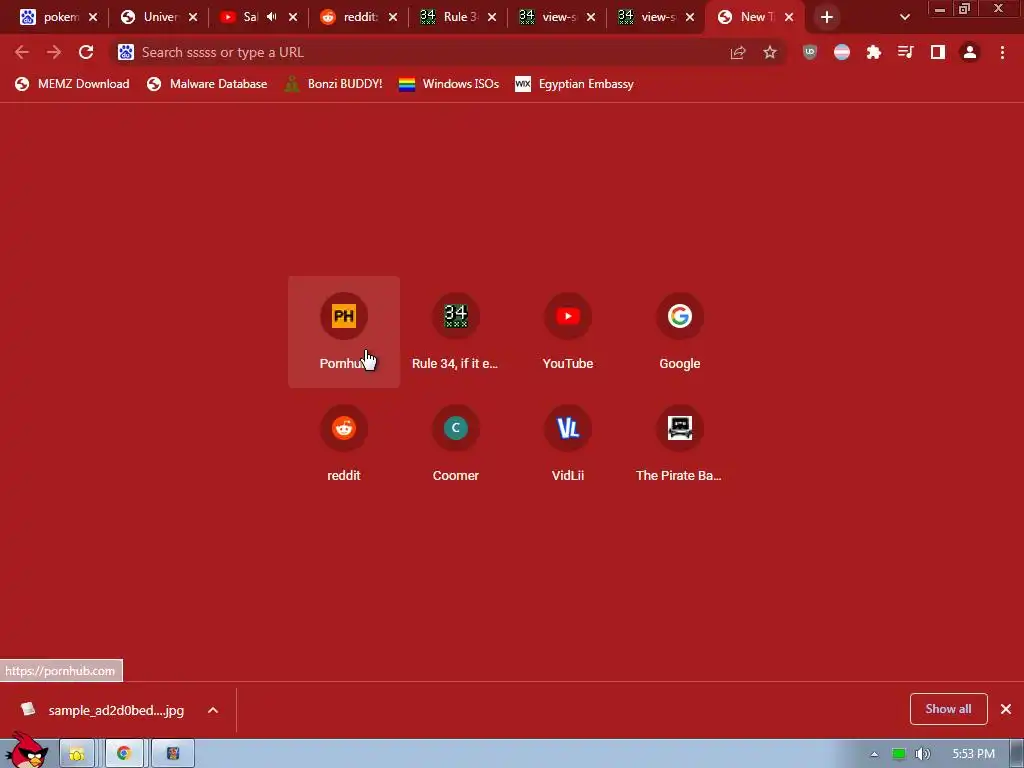1024x768 pixels.
Task: Reload the current page
Action: (86, 52)
